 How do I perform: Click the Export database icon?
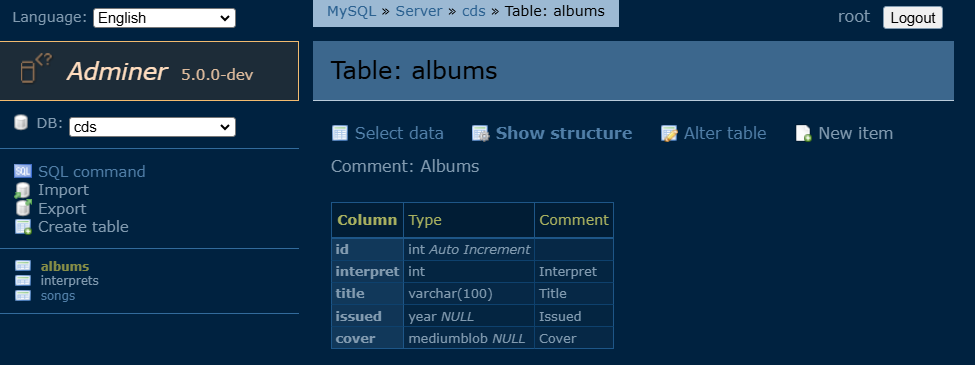22,208
